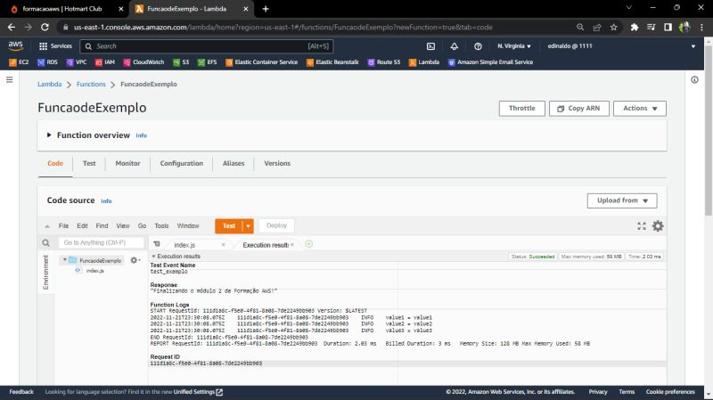Image resolution: width=713 pixels, height=400 pixels.
Task: Click the search magnifier in editor sidebar
Action: 46,243
